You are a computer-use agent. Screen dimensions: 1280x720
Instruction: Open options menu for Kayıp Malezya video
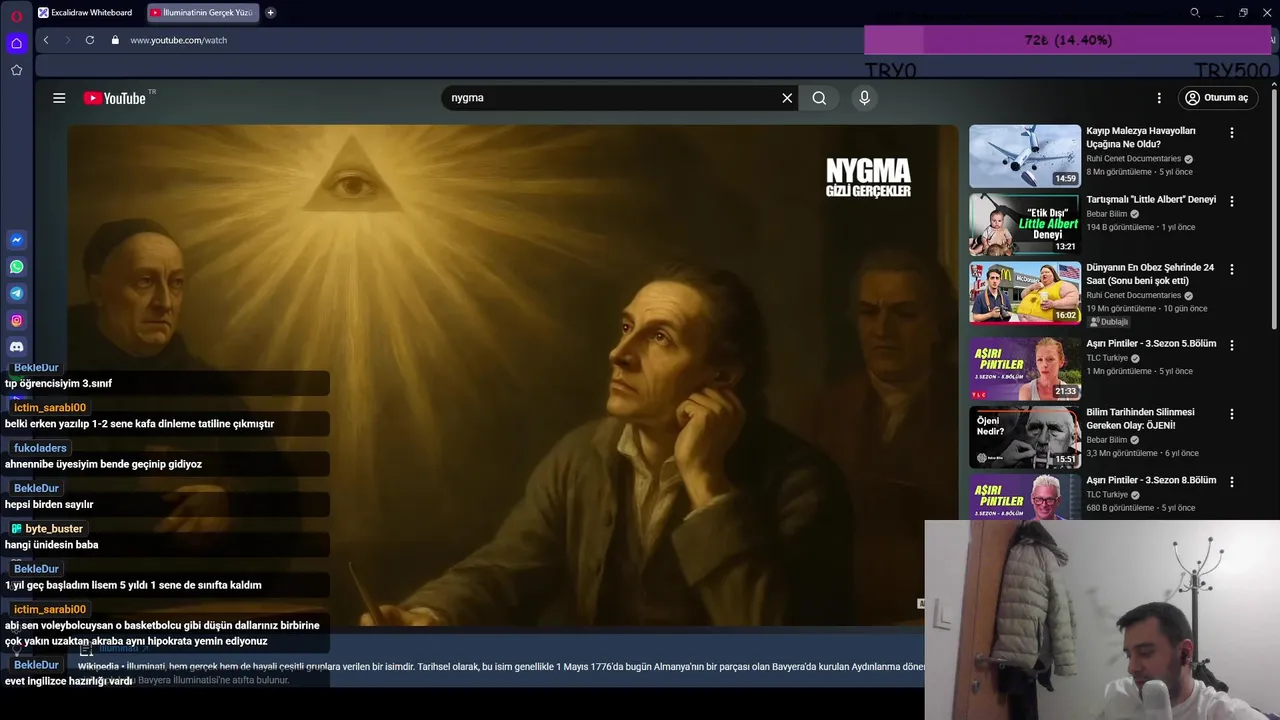click(1232, 132)
